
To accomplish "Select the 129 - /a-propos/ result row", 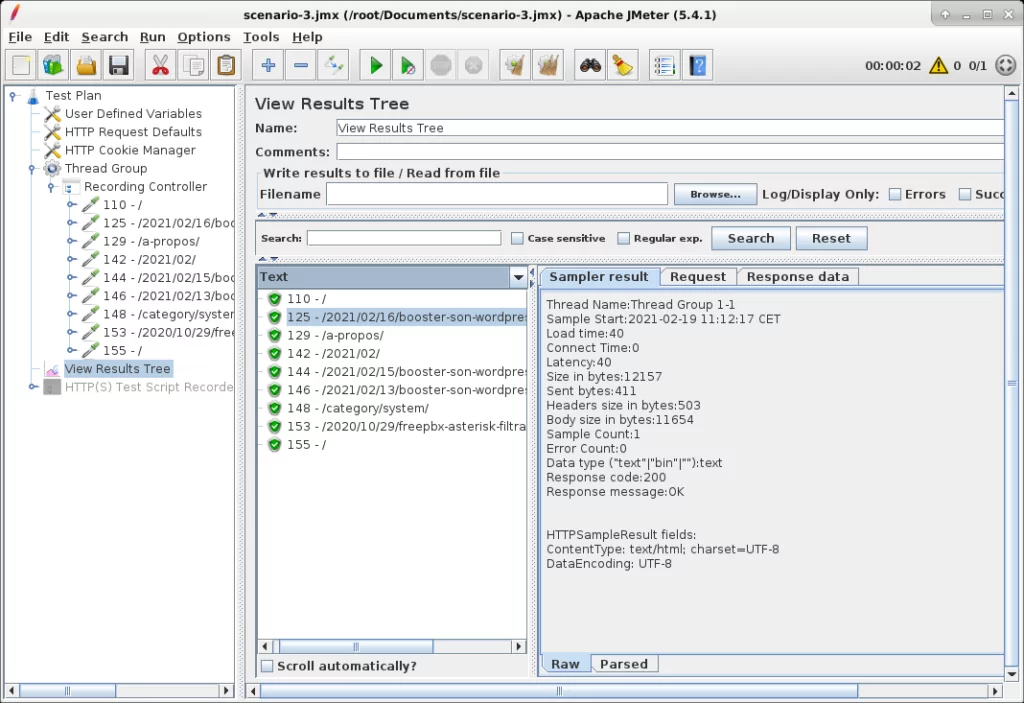I will [x=335, y=336].
